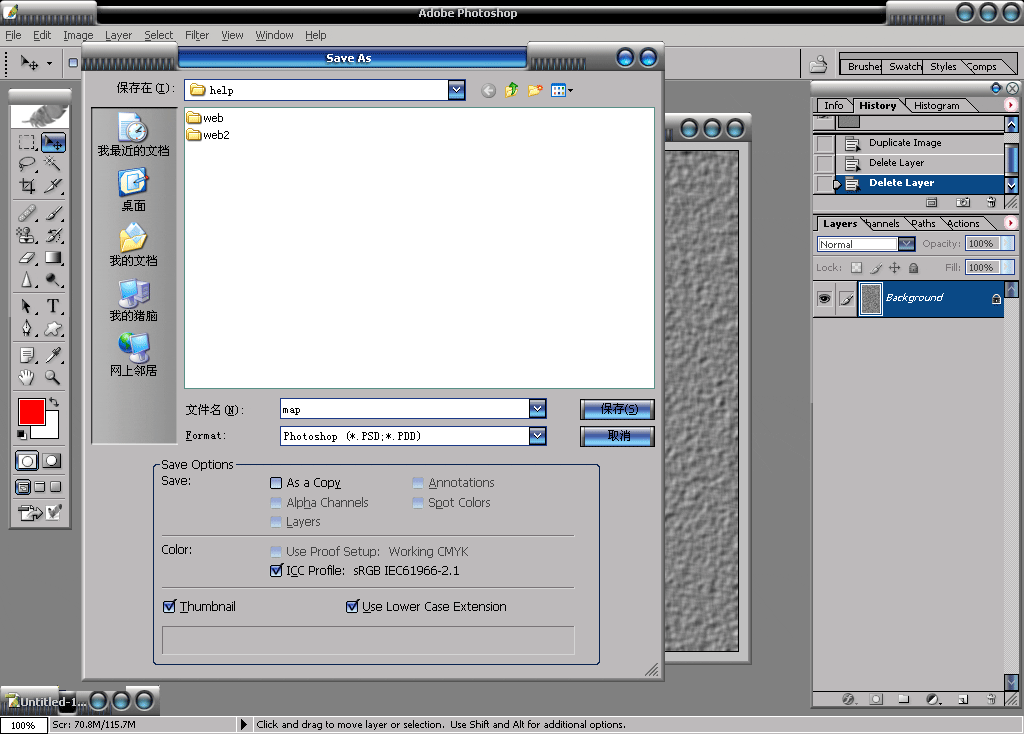The image size is (1024, 734).
Task: Select the Eyedropper tool
Action: click(x=53, y=355)
